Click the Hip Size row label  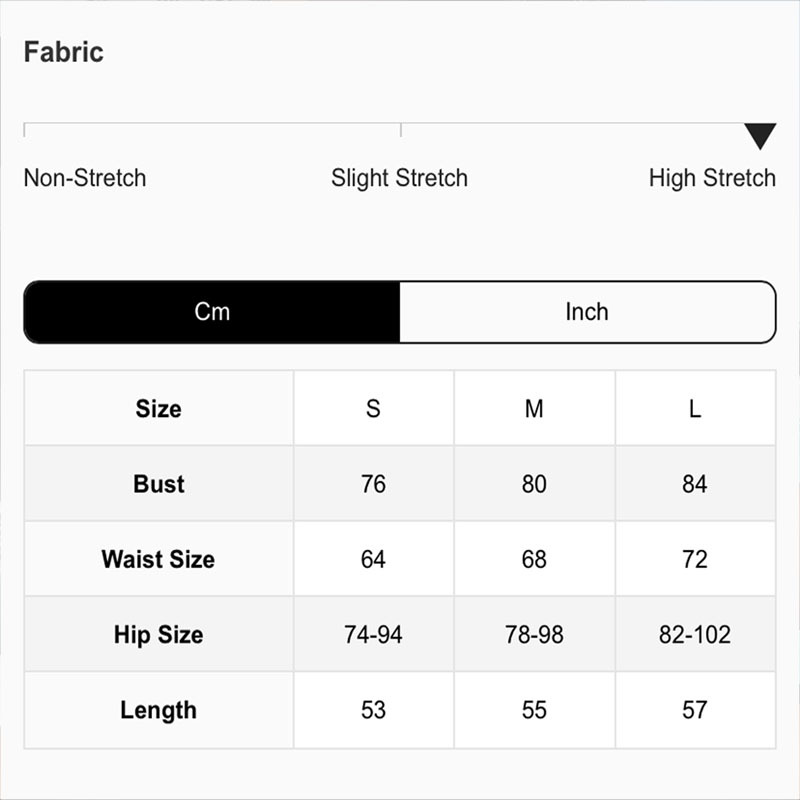pos(158,635)
